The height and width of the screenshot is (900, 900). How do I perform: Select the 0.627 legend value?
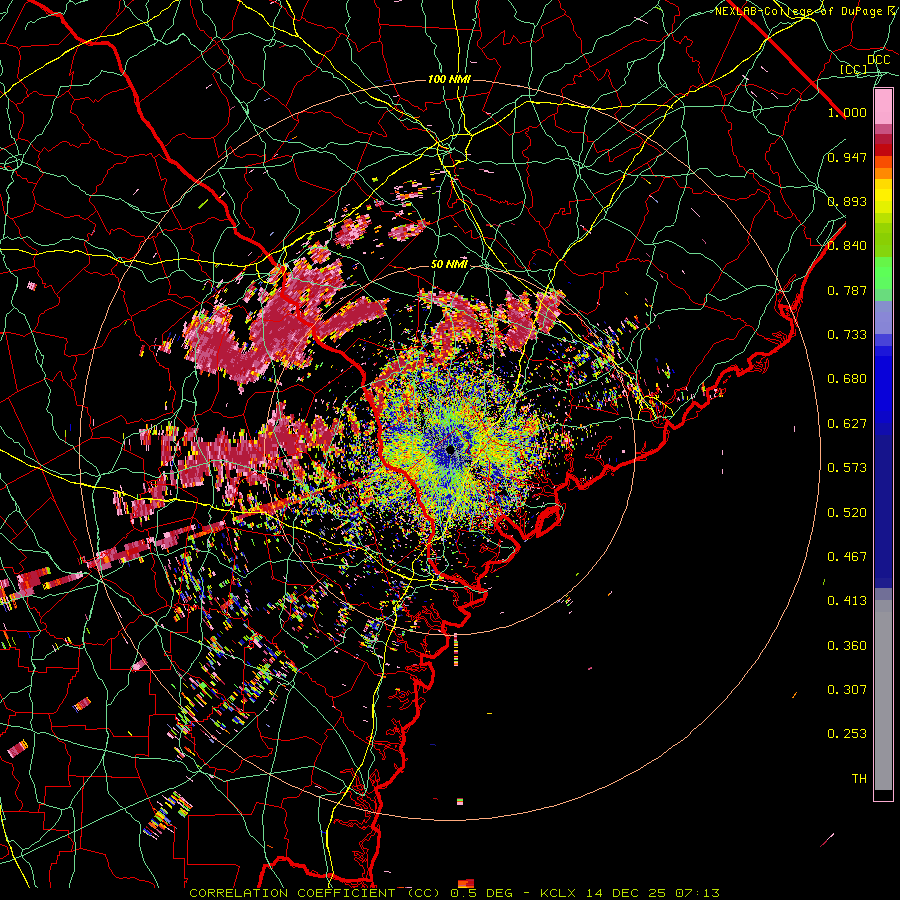(847, 424)
